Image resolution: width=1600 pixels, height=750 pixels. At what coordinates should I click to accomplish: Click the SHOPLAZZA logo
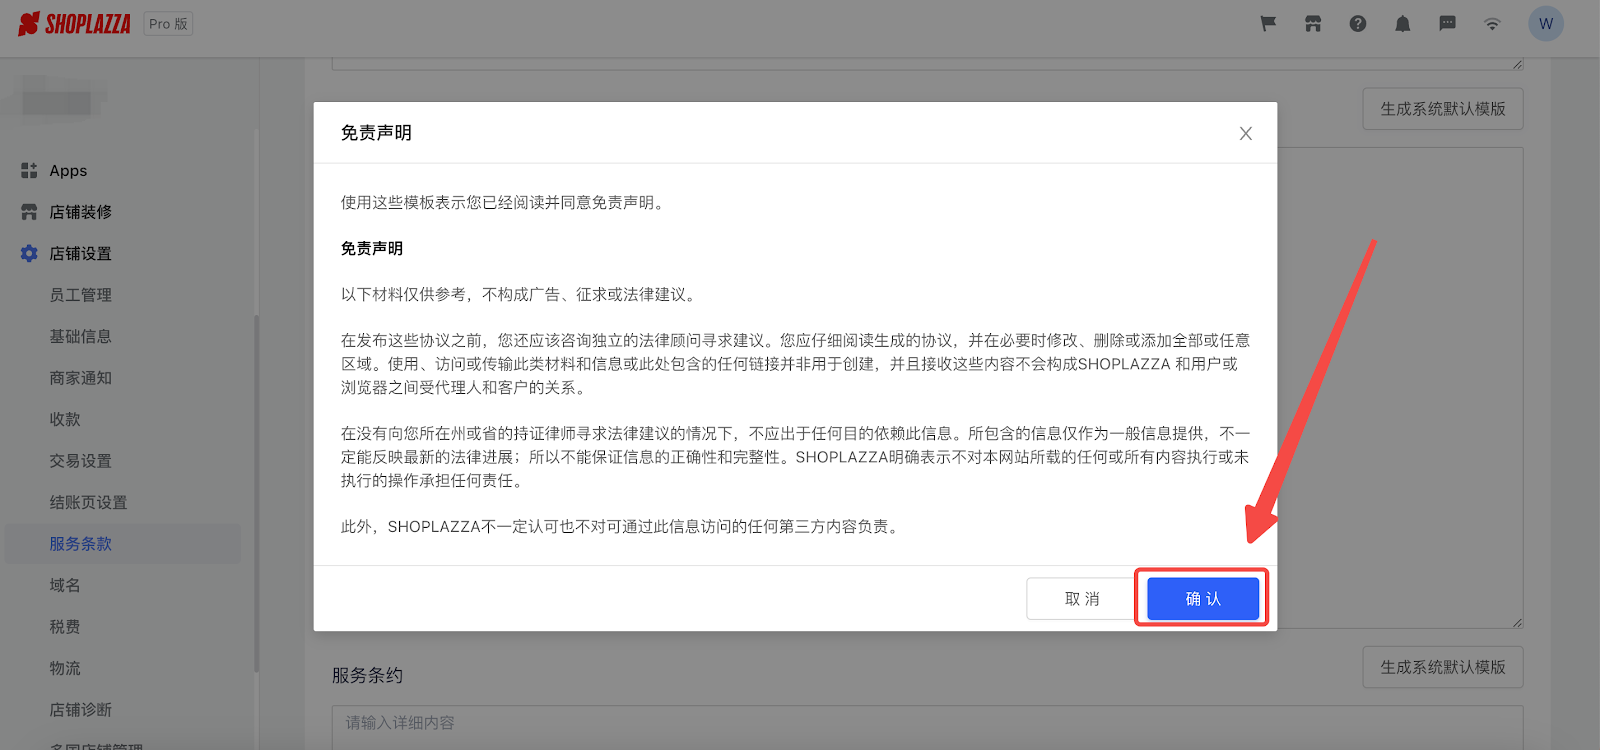pyautogui.click(x=74, y=24)
